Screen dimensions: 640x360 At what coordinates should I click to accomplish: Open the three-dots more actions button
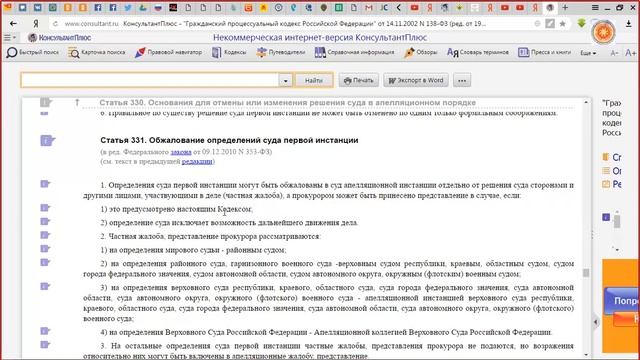pyautogui.click(x=462, y=80)
